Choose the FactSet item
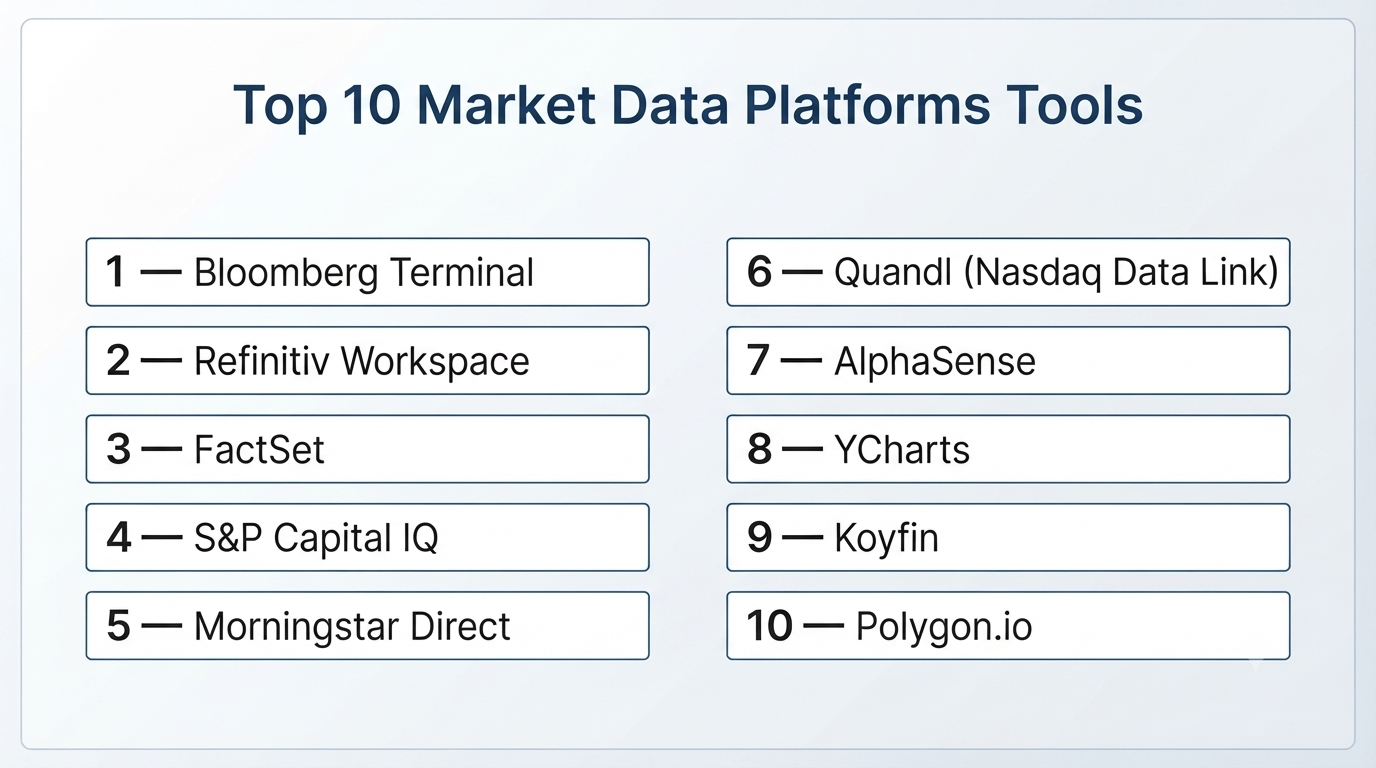1376x768 pixels. (367, 449)
